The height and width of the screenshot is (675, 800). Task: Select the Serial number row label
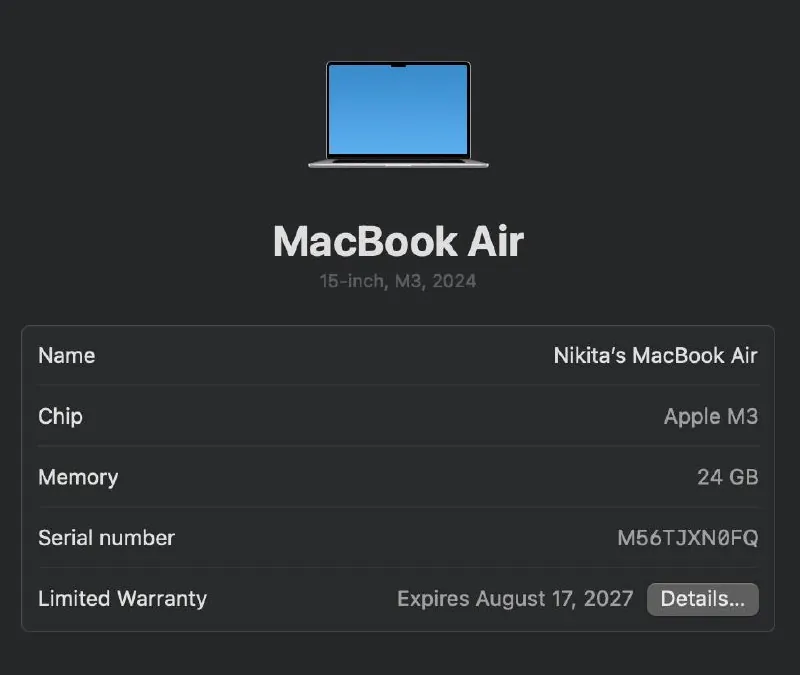click(x=107, y=538)
